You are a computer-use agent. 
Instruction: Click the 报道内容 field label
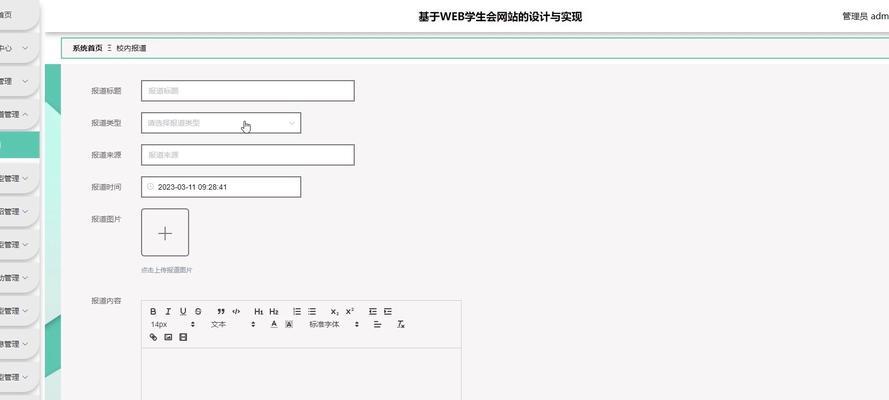click(x=106, y=301)
